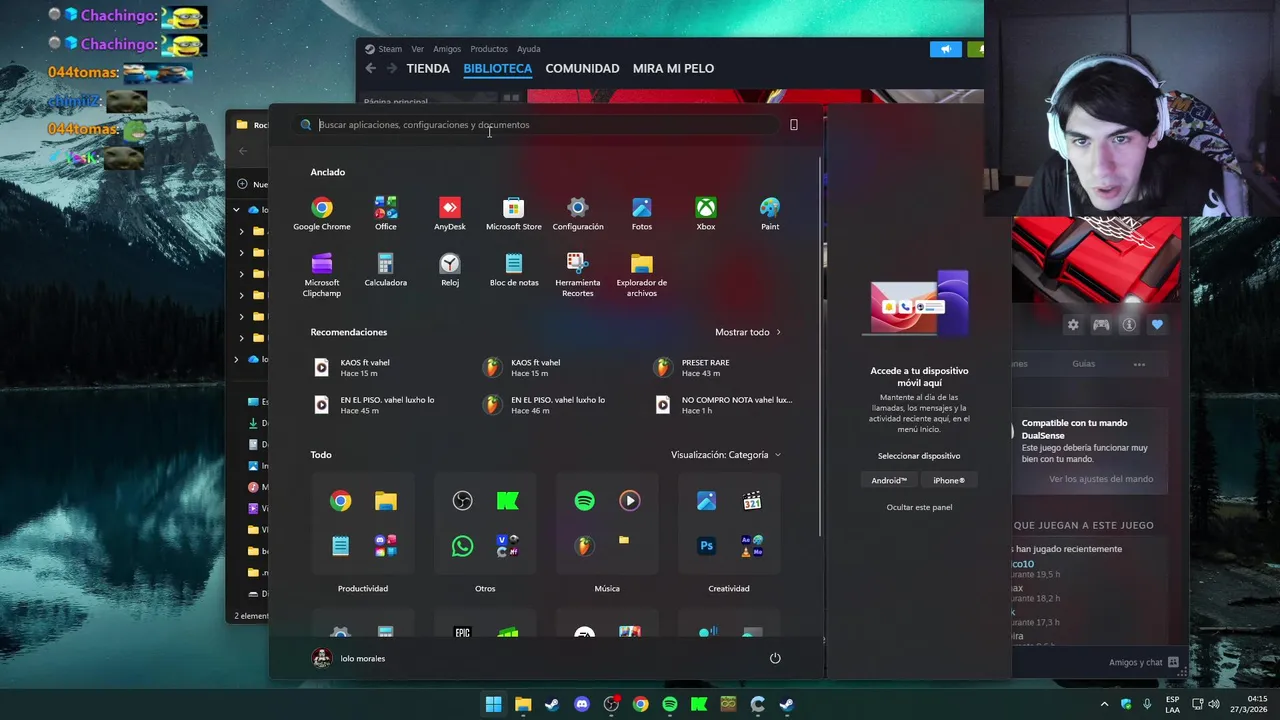Open Steam game settings gear icon
Screen dimensions: 1280x720
click(1073, 325)
